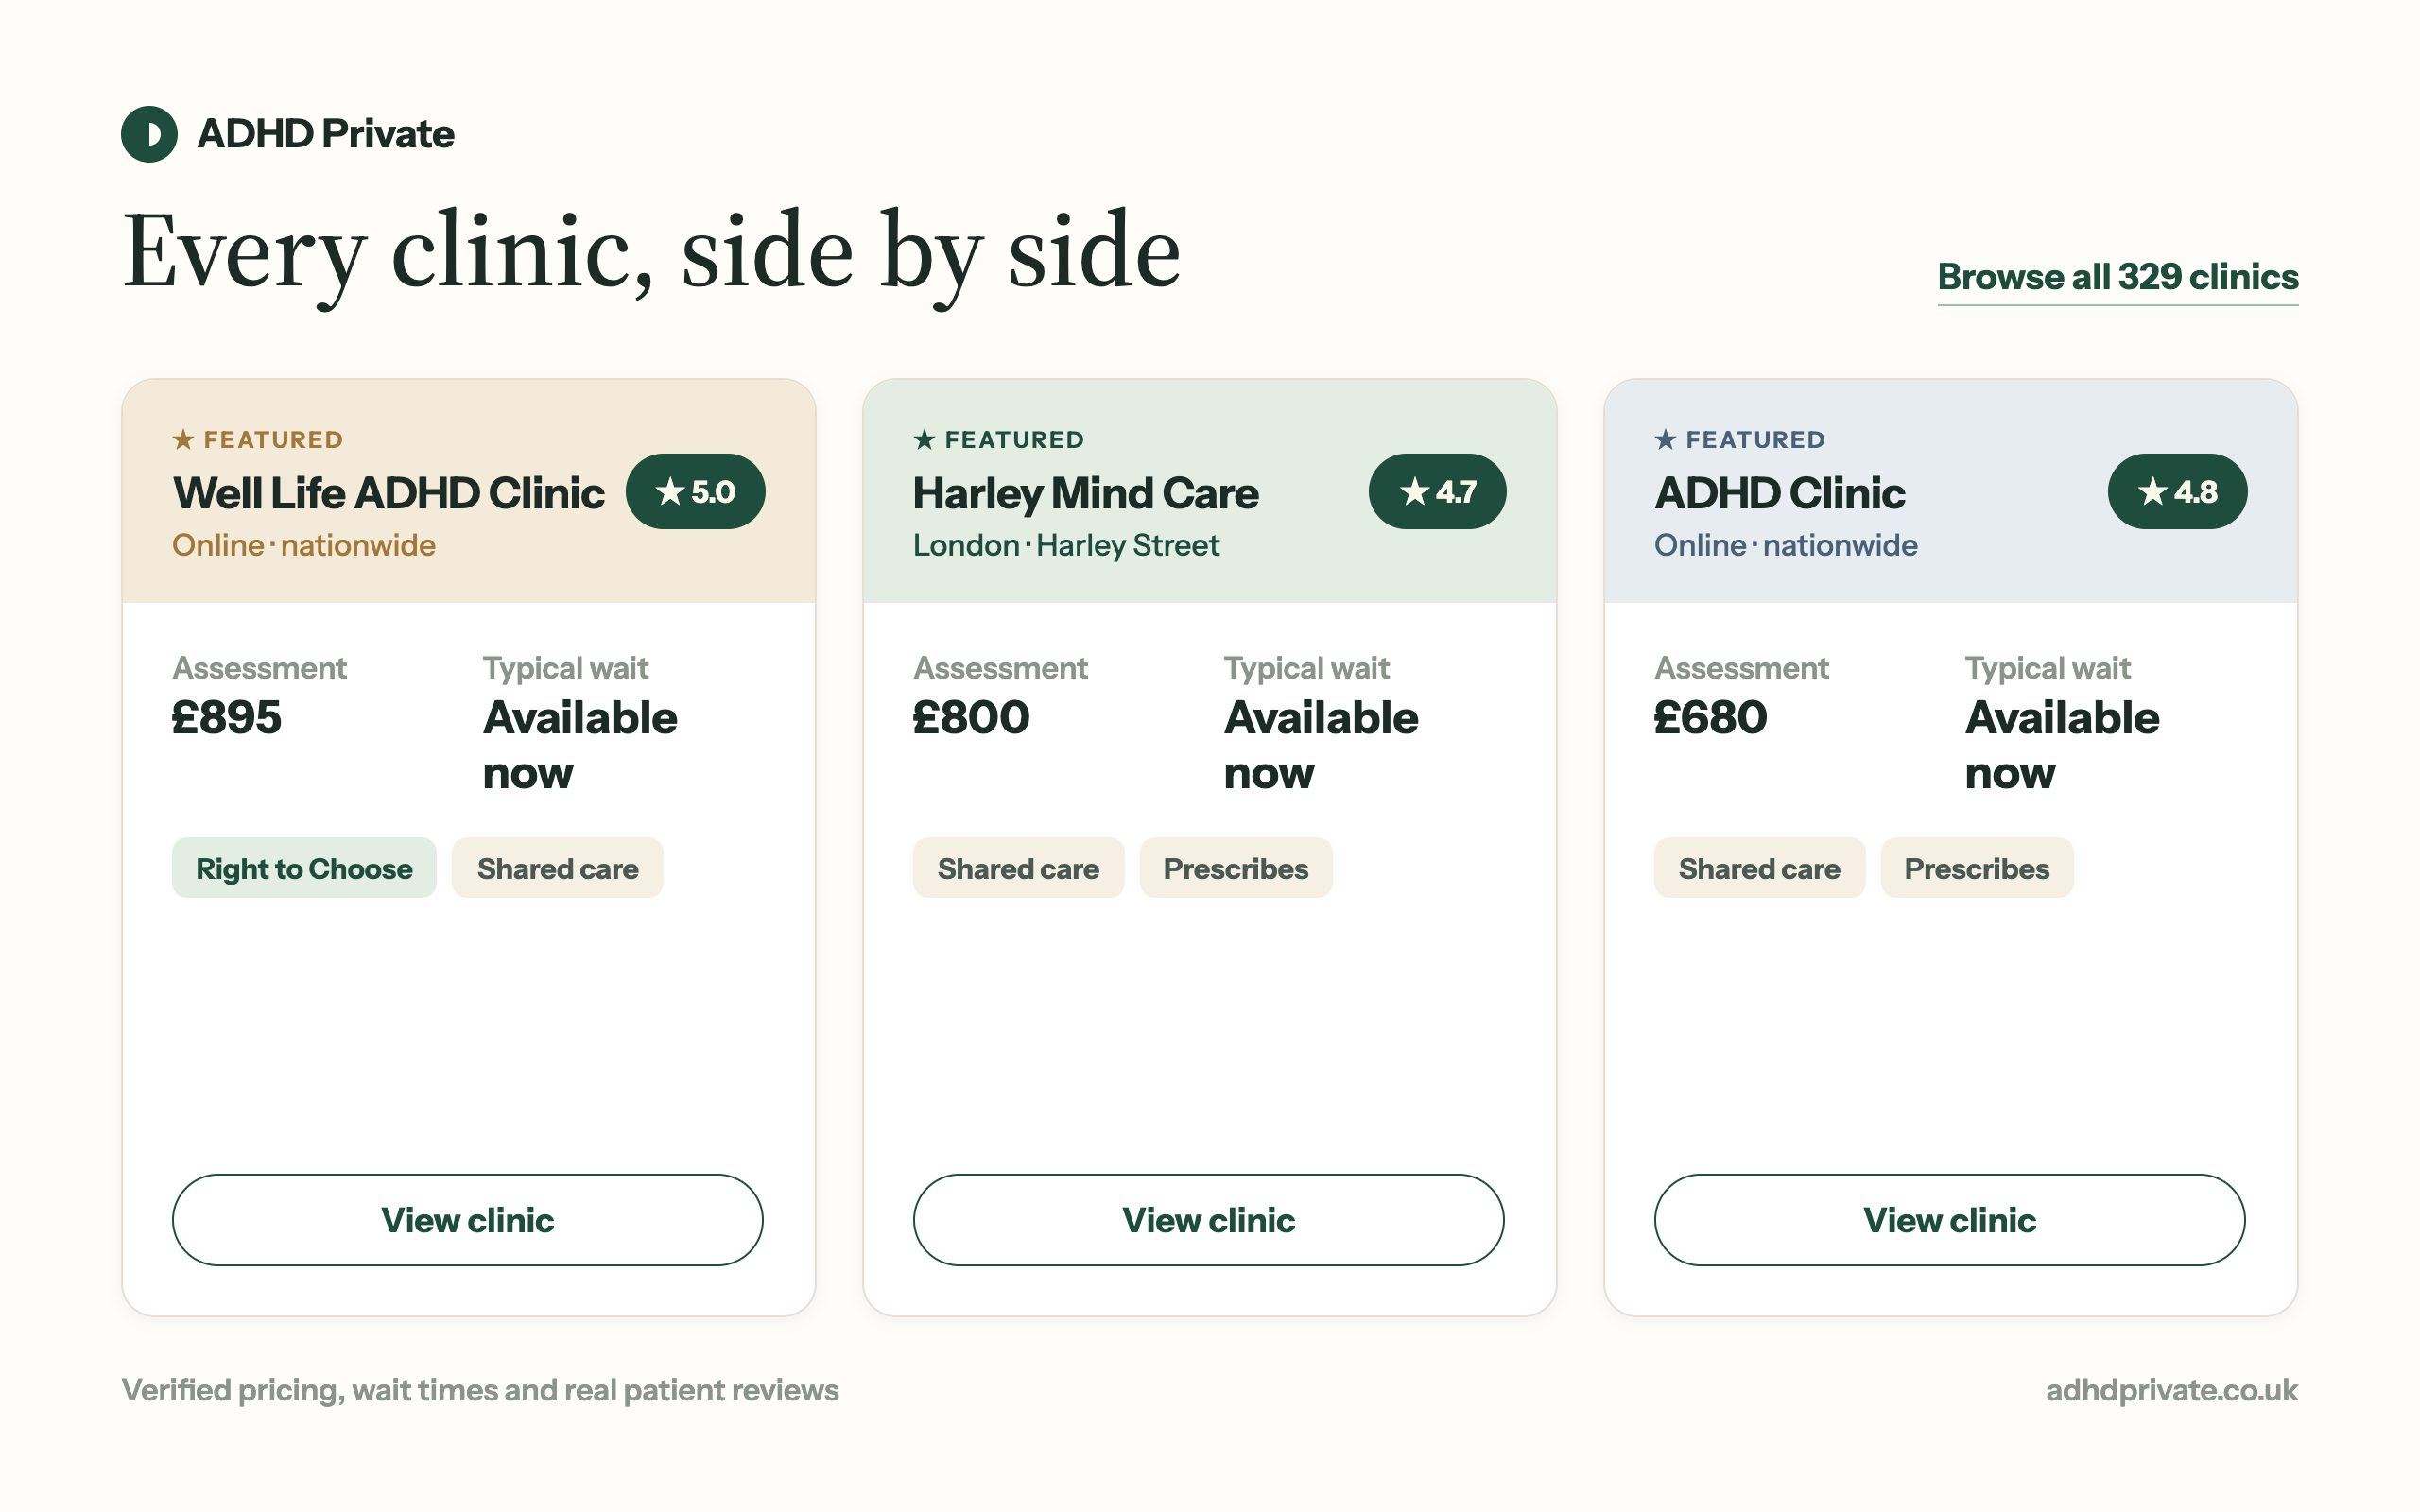
Task: Click the adhdprivate.co.uk footer text
Action: coord(2172,1390)
